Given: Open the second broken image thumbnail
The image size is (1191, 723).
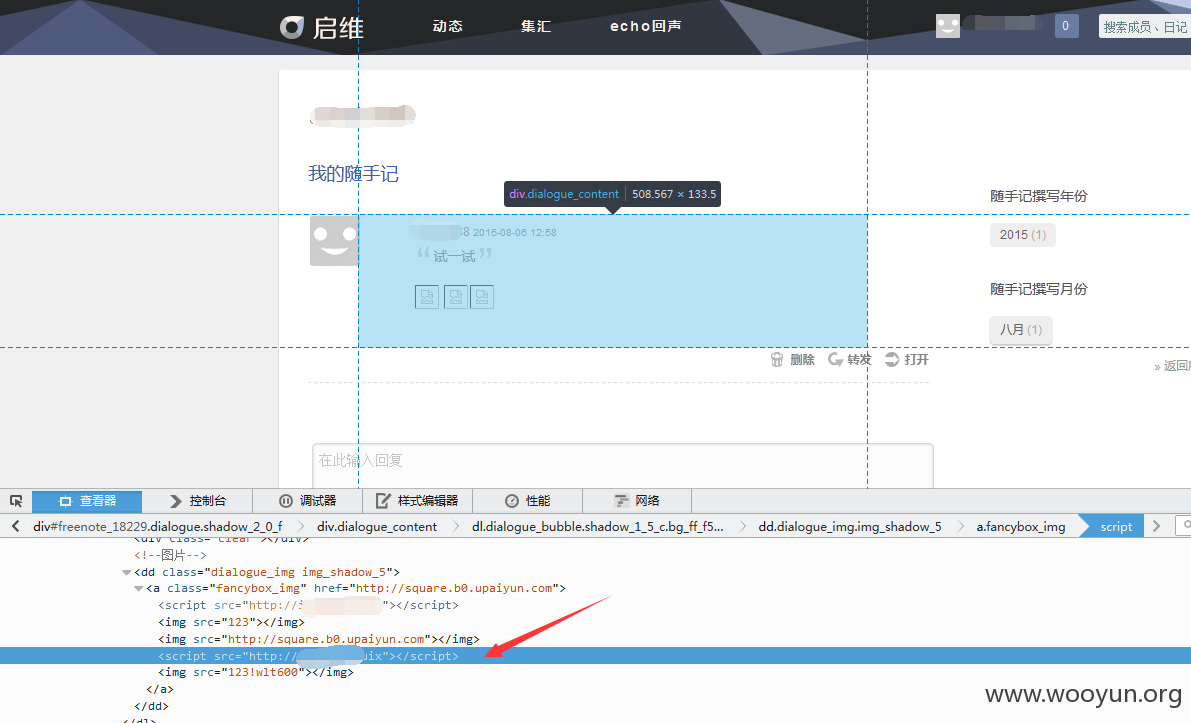Looking at the screenshot, I should pos(456,297).
